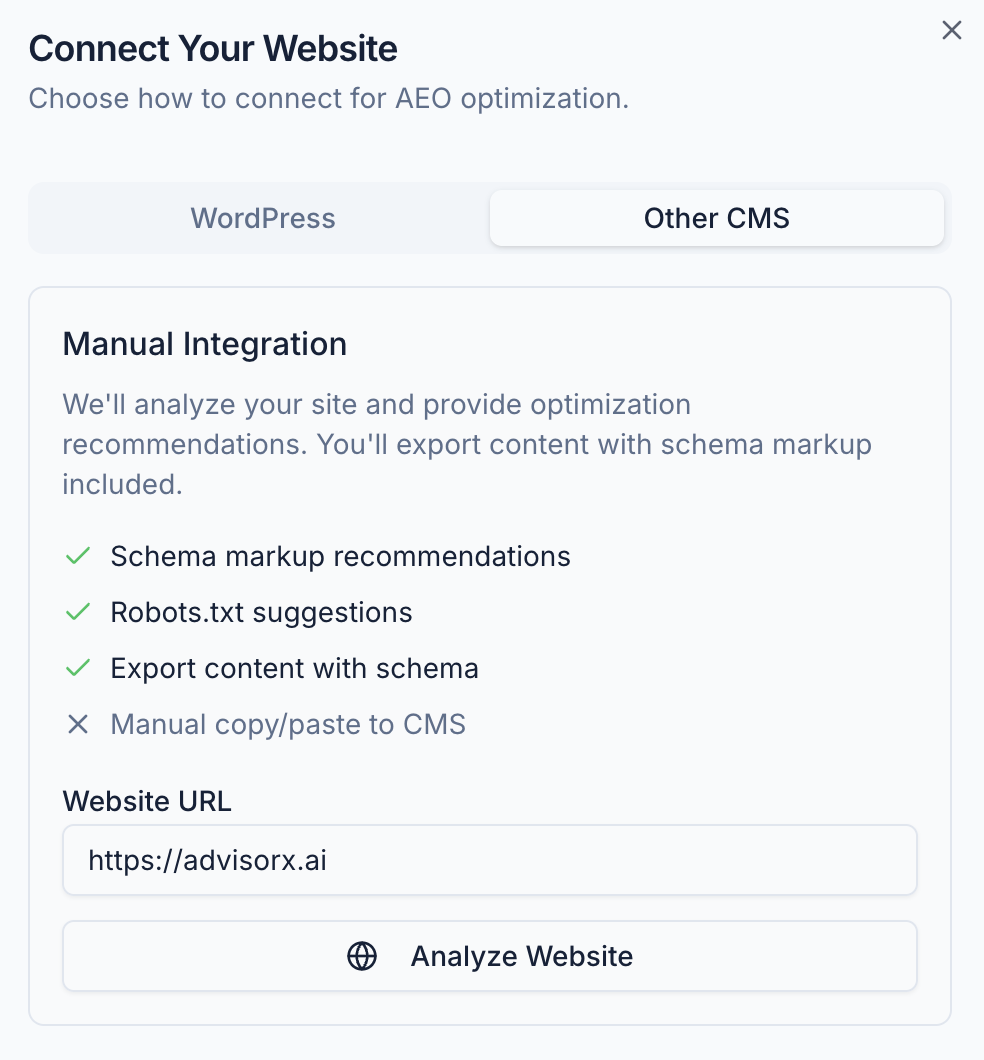Switch to the WordPress tab
984x1060 pixels.
point(262,218)
